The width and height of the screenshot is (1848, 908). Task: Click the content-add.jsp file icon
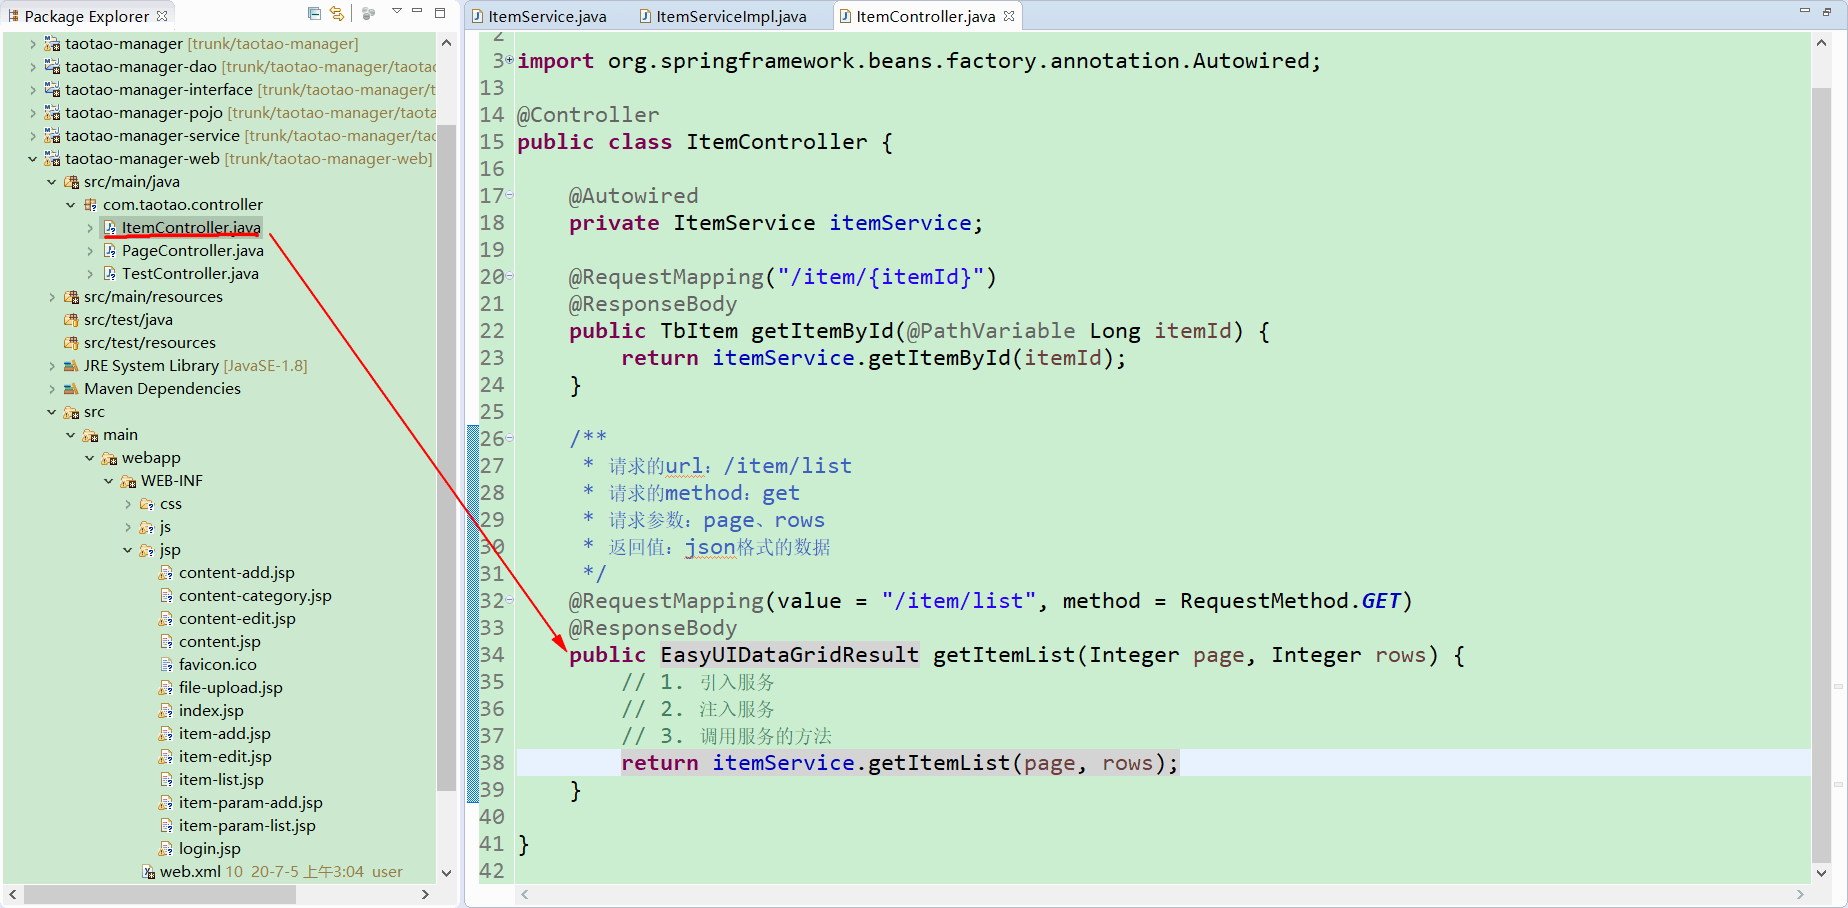point(166,573)
